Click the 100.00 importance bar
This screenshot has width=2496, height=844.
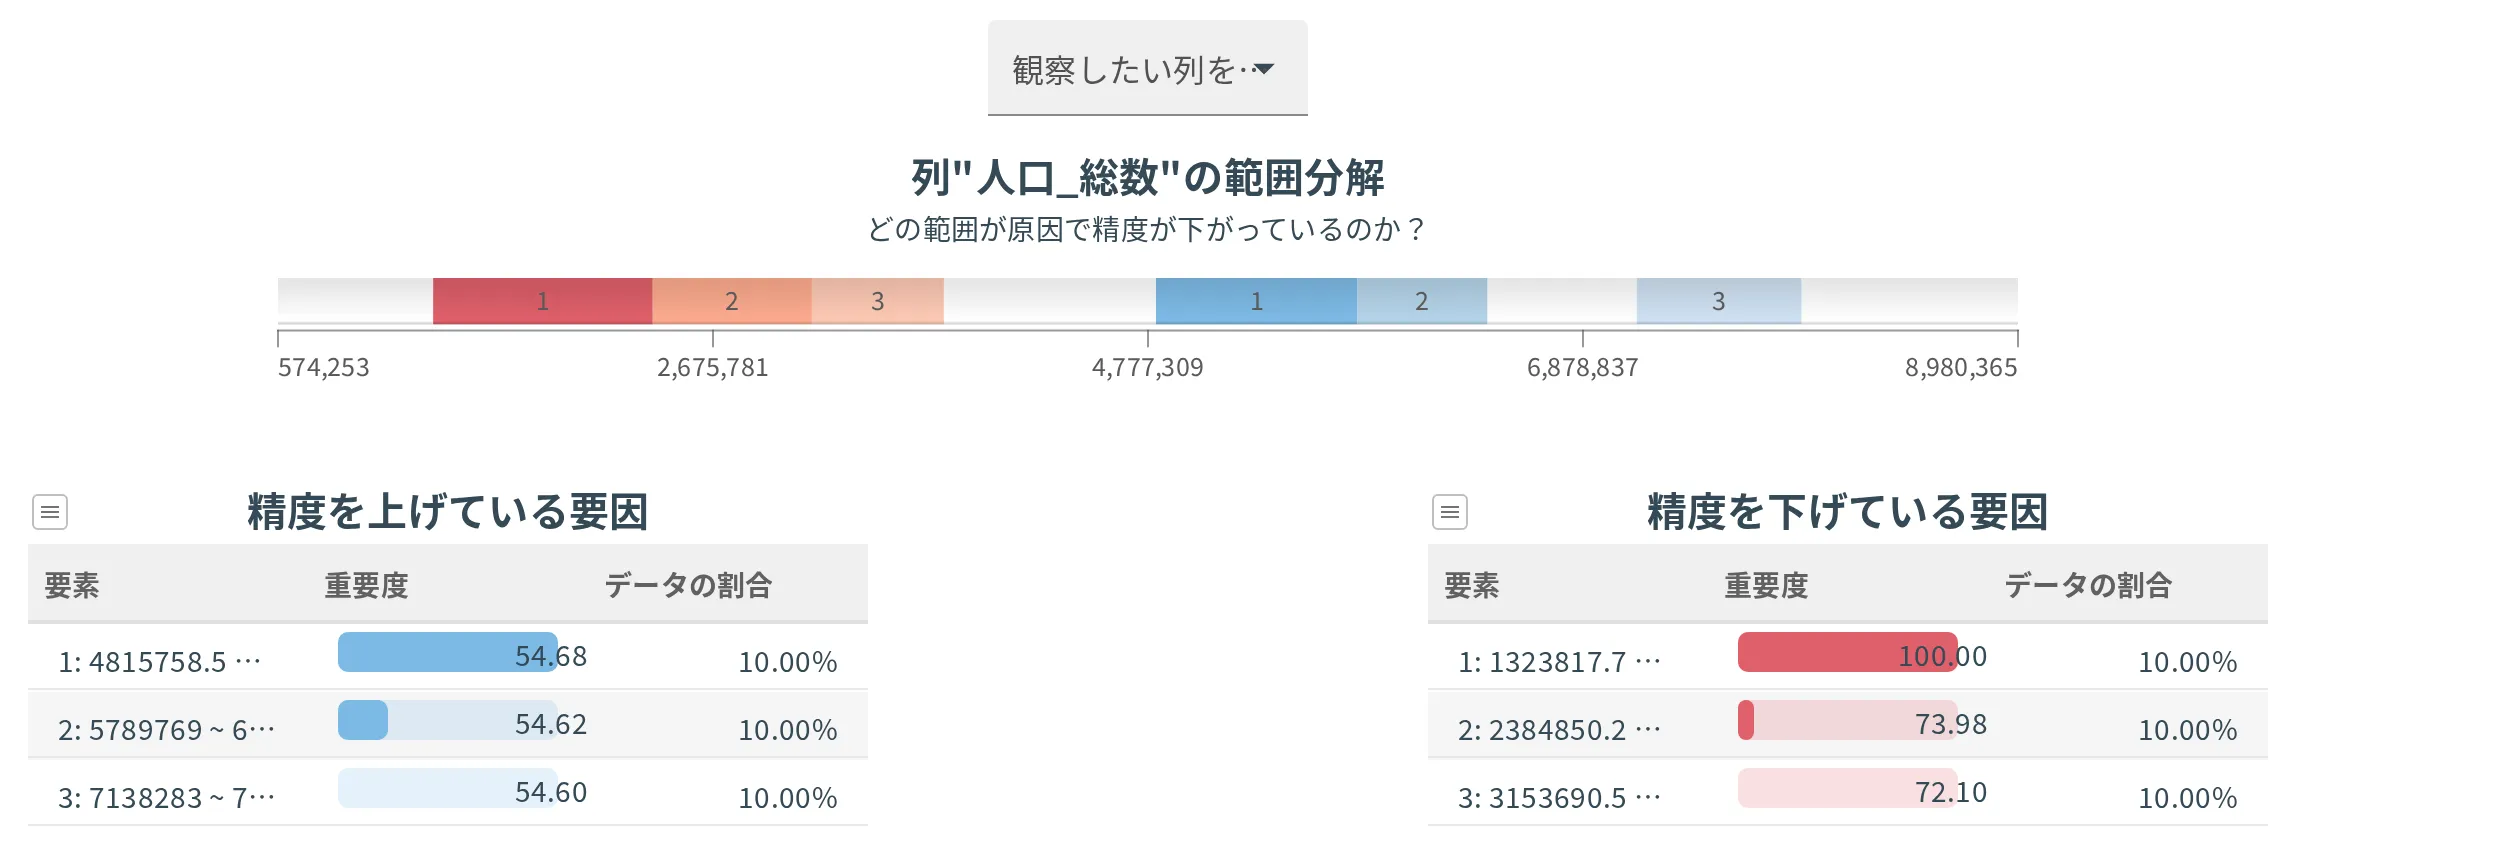coord(1848,652)
